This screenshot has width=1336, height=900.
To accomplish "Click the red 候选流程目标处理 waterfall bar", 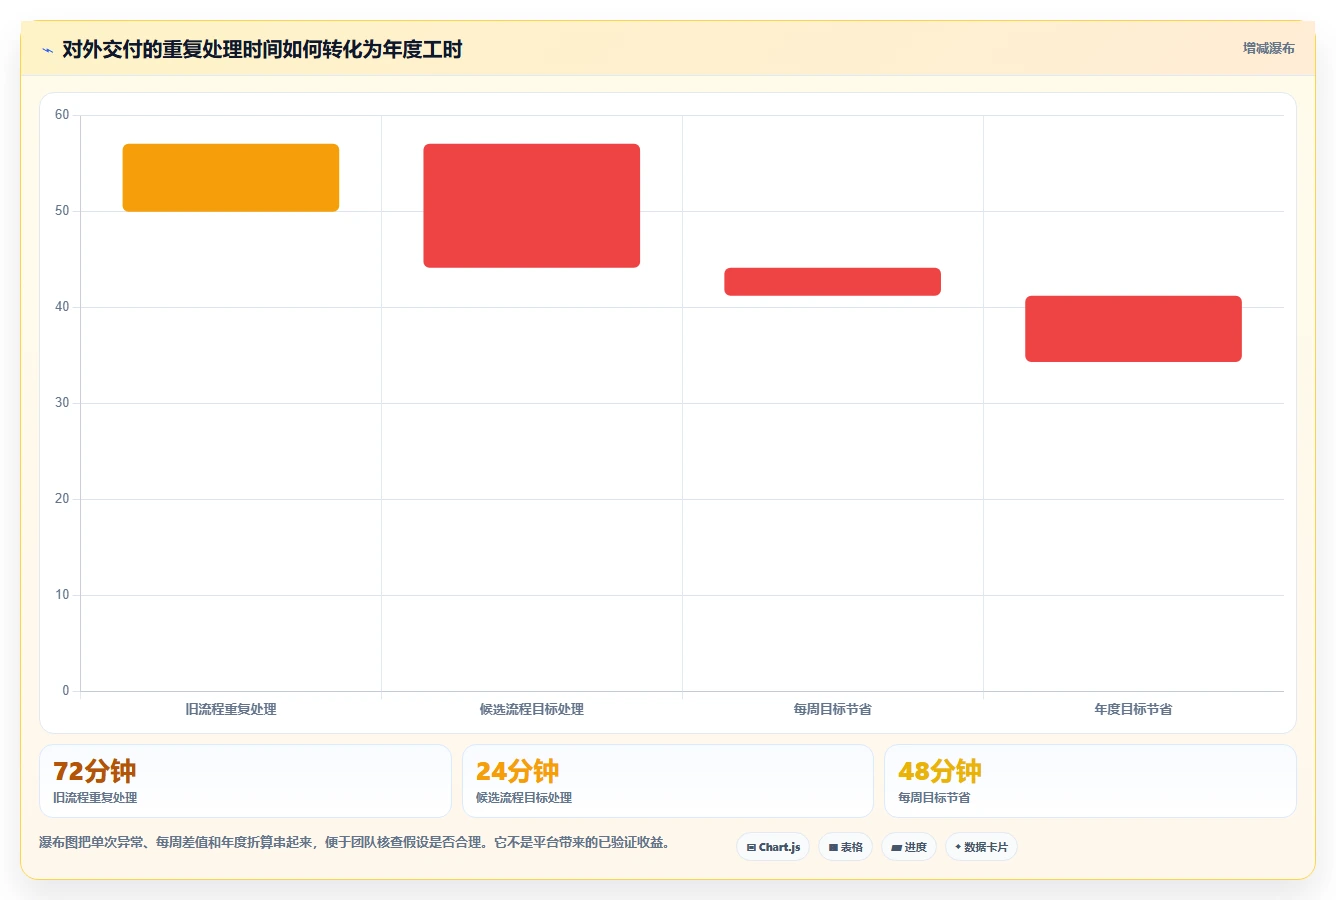I will tap(532, 206).
